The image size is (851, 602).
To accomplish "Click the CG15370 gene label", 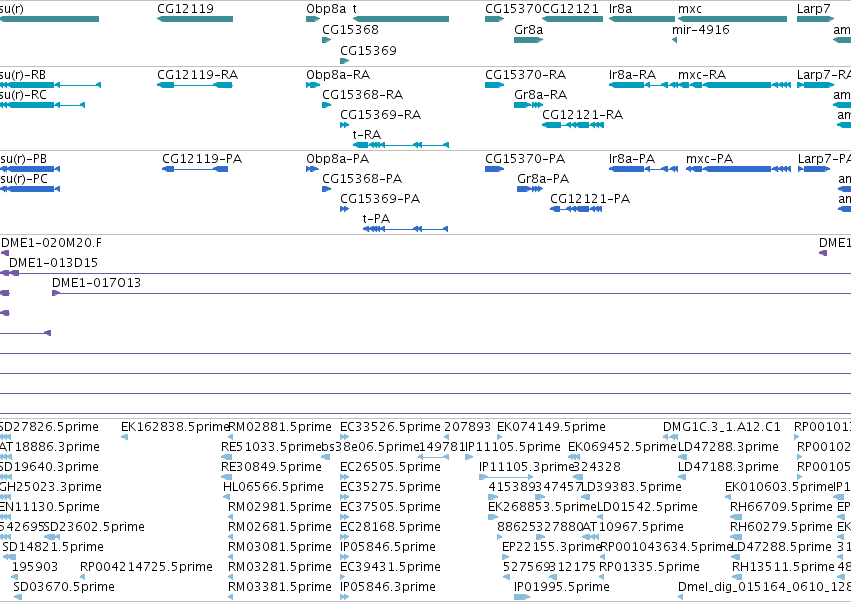I will [513, 9].
